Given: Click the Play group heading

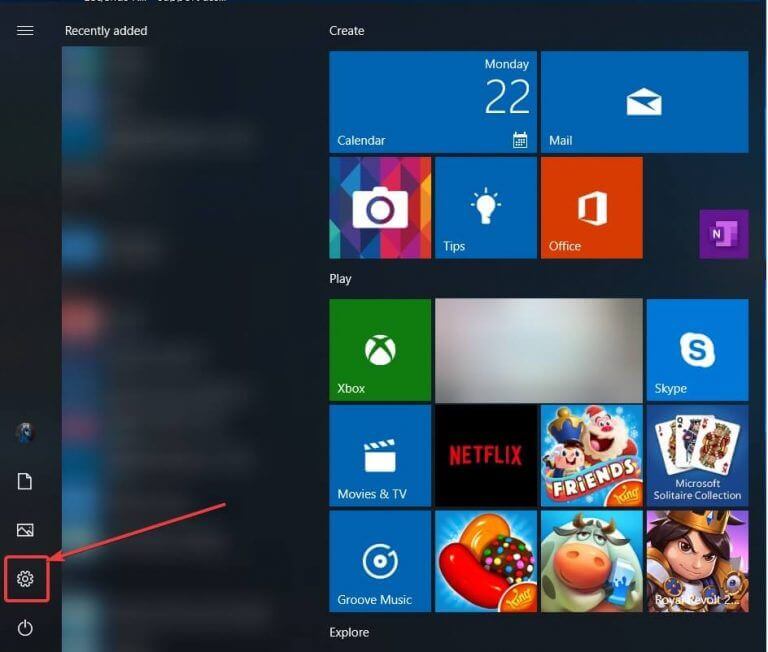Looking at the screenshot, I should 340,279.
